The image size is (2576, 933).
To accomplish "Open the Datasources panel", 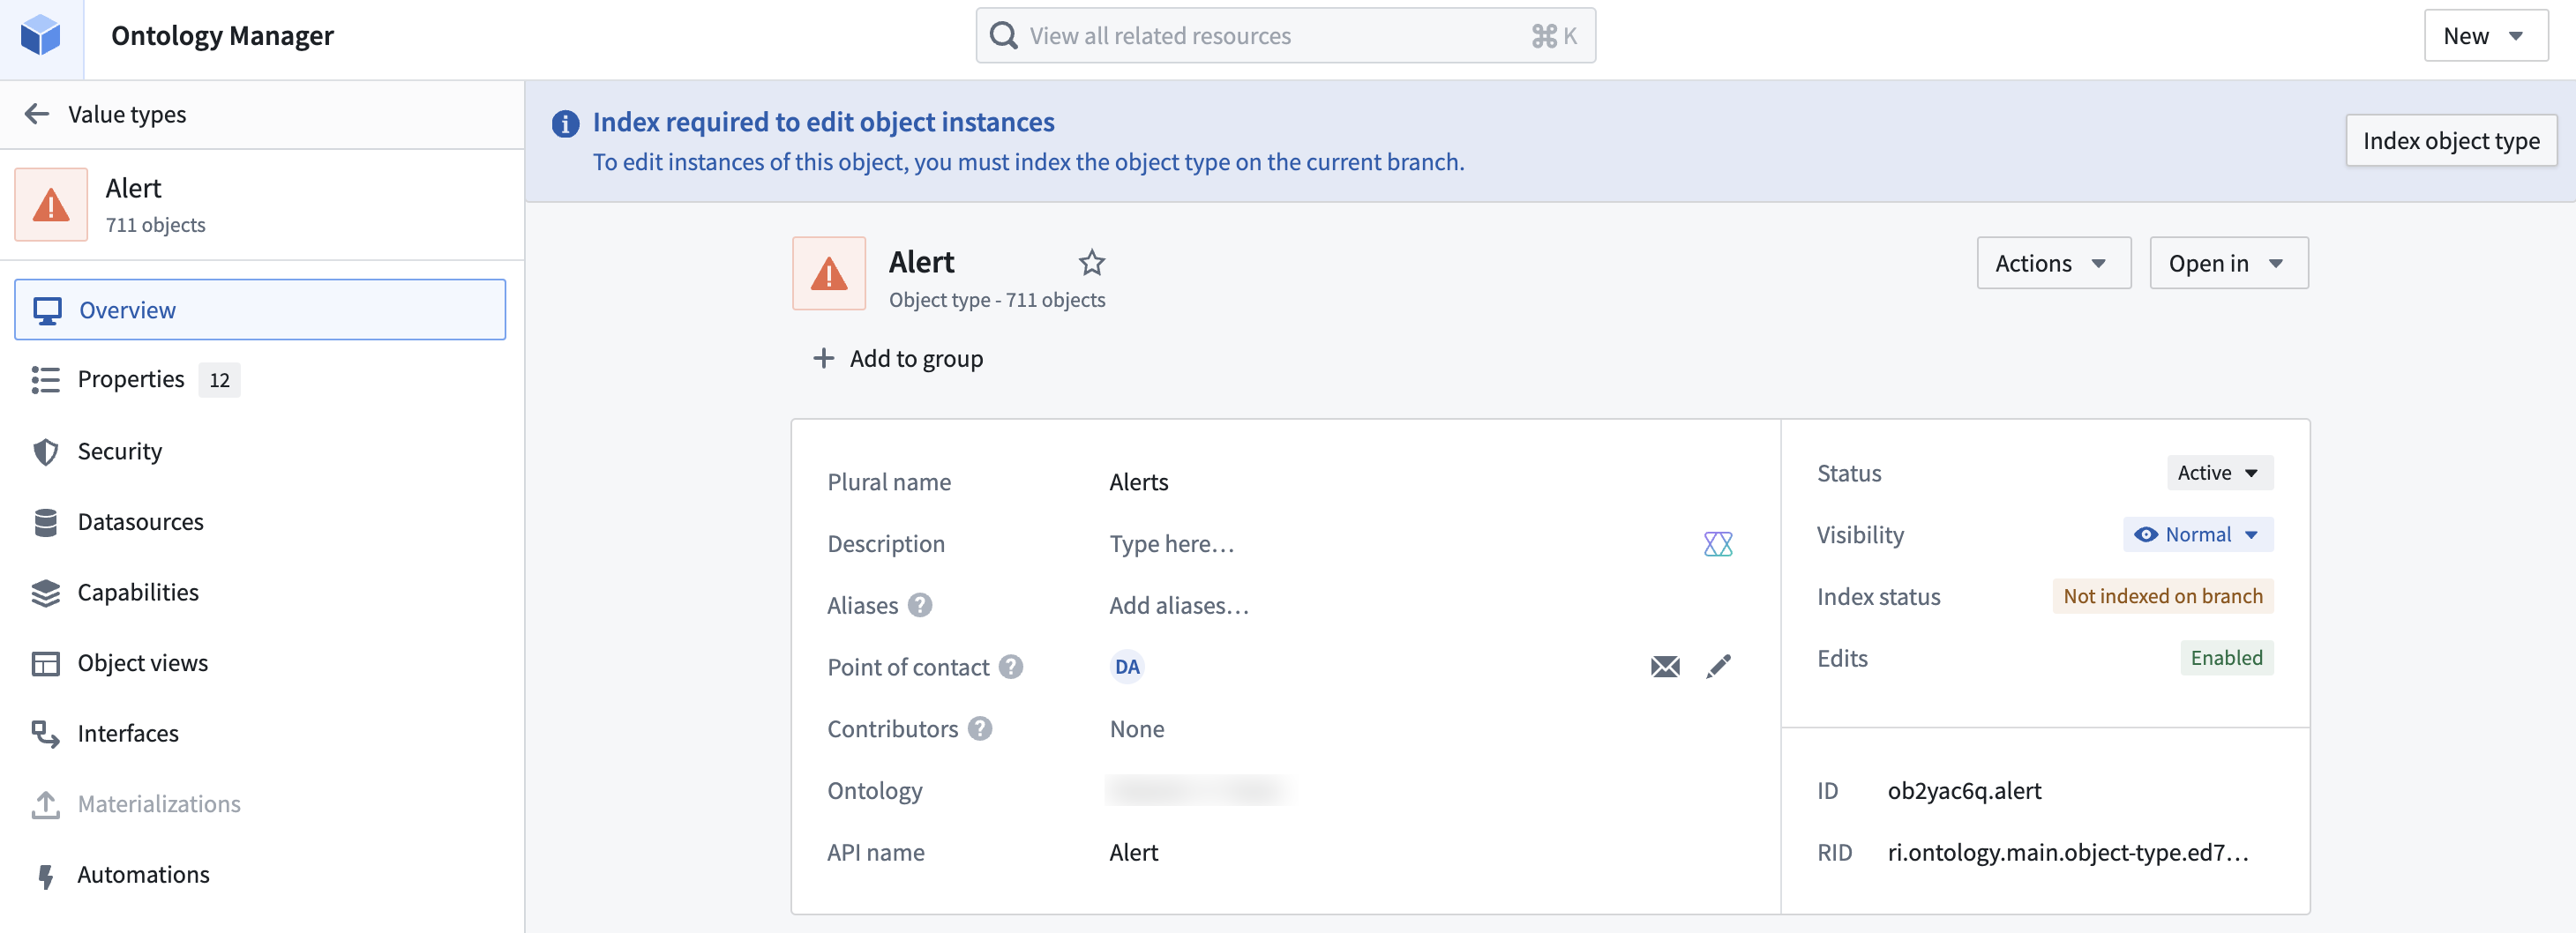I will point(141,521).
